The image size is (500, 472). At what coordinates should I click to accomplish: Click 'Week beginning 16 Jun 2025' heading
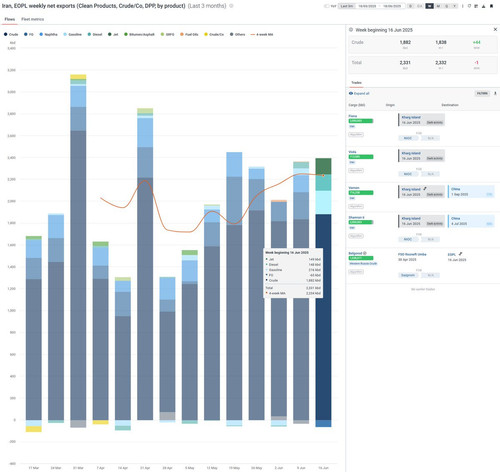click(x=384, y=30)
